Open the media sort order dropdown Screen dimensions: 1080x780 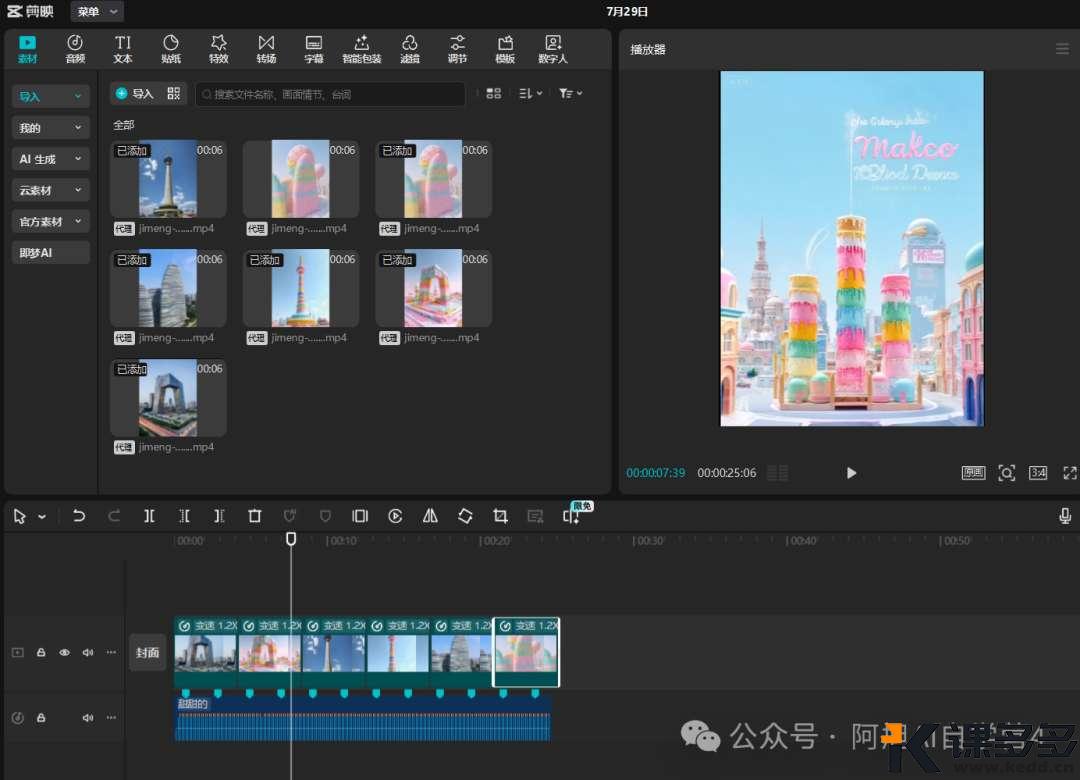[x=530, y=93]
